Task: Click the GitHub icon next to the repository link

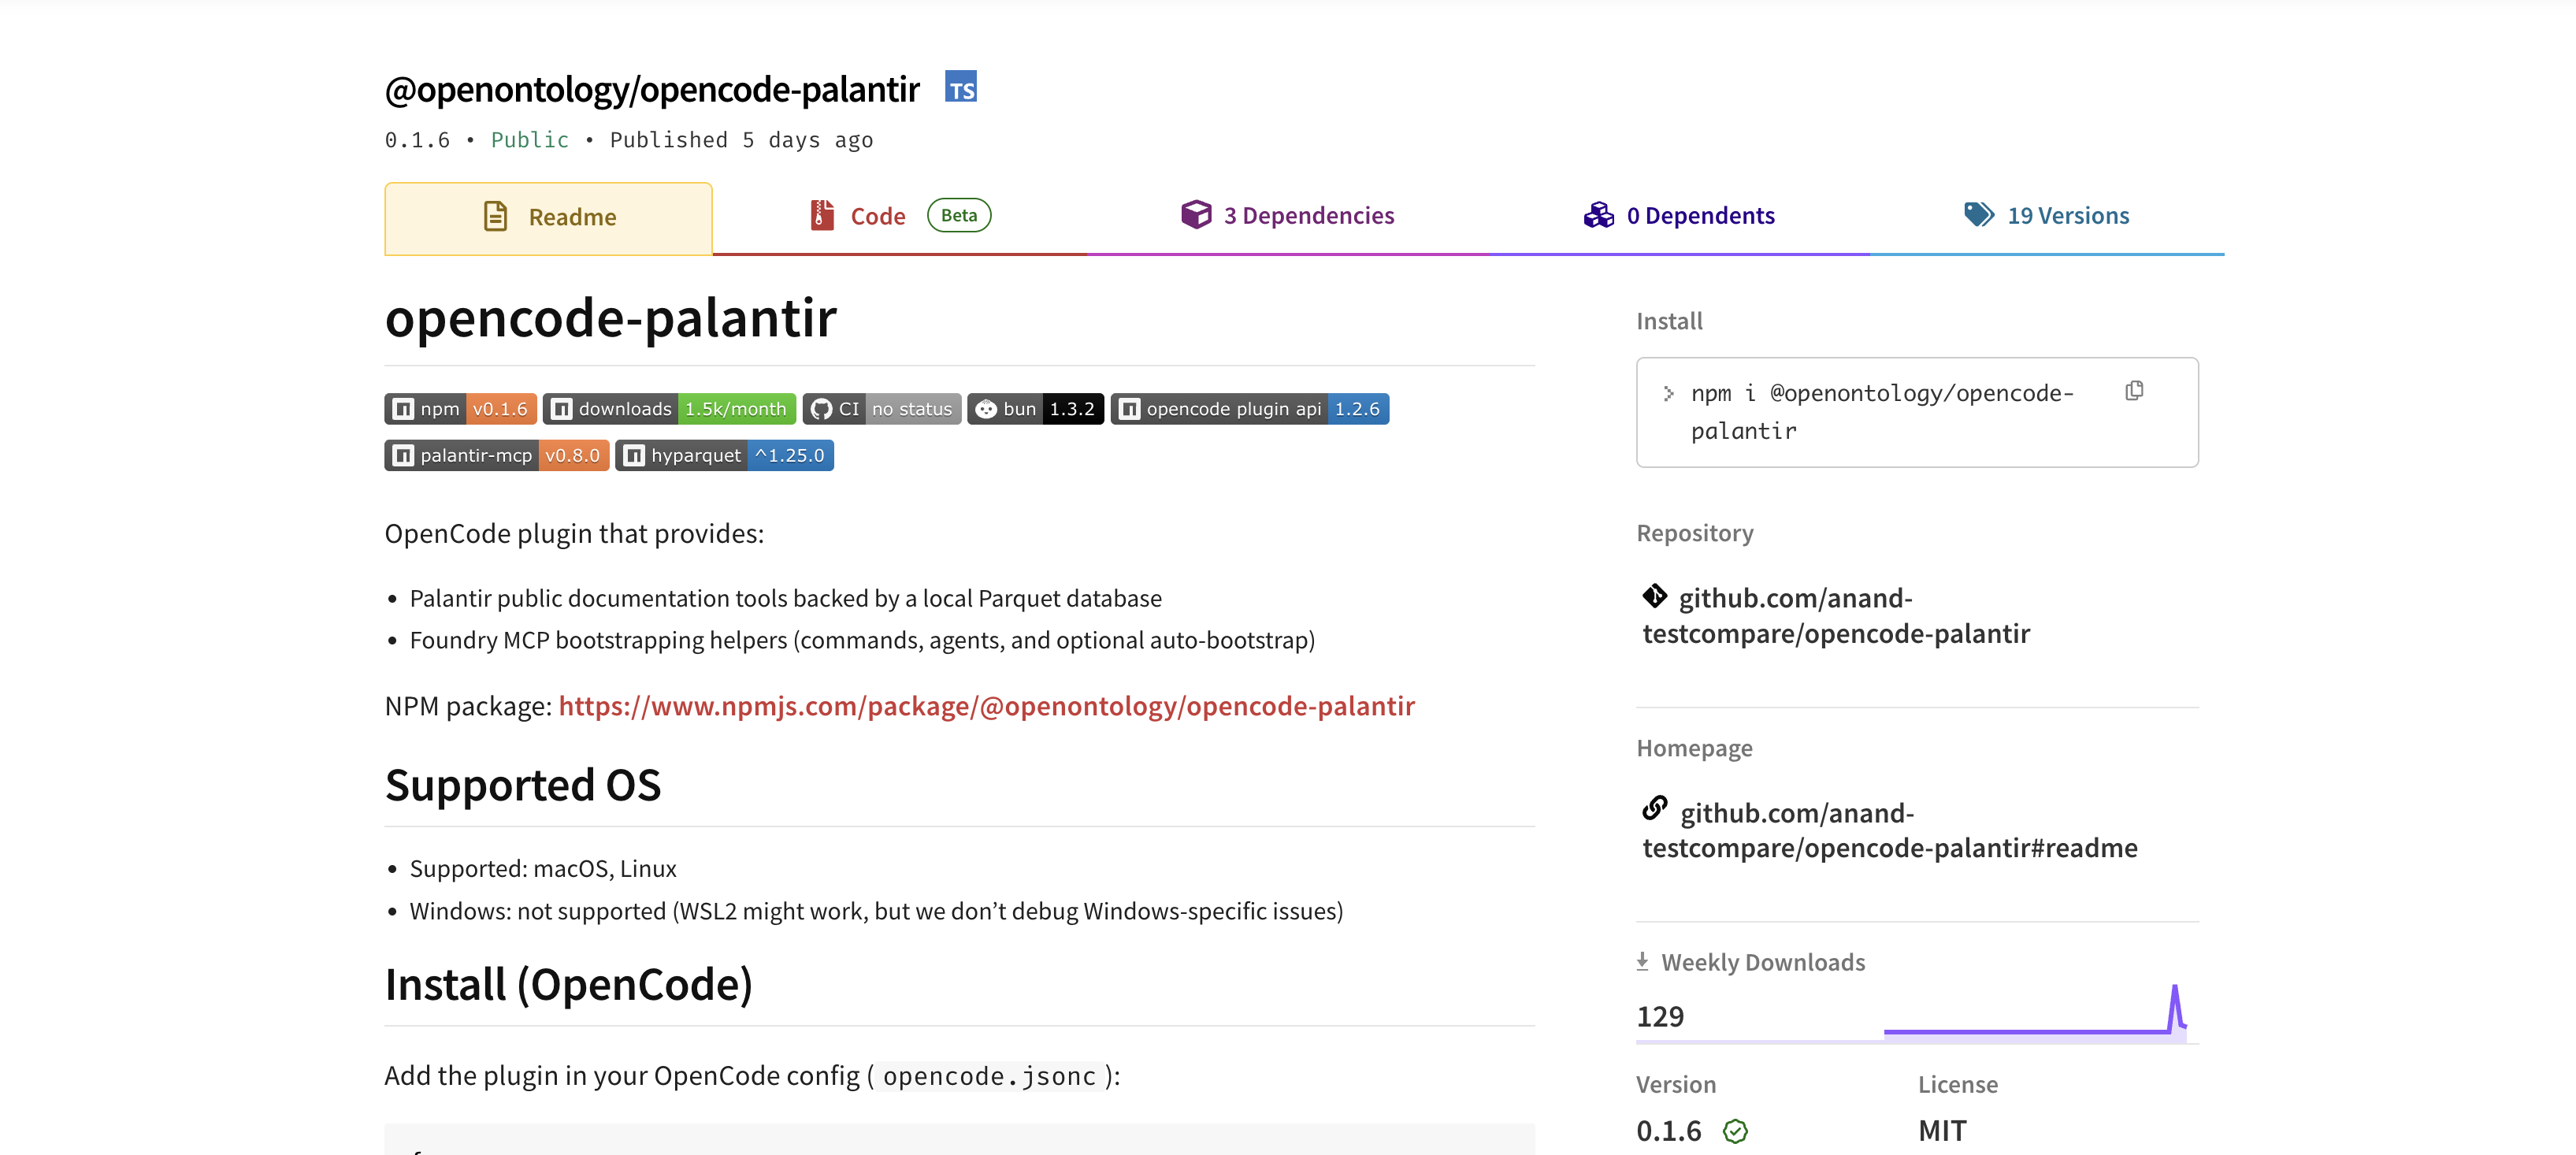Action: coord(1656,596)
